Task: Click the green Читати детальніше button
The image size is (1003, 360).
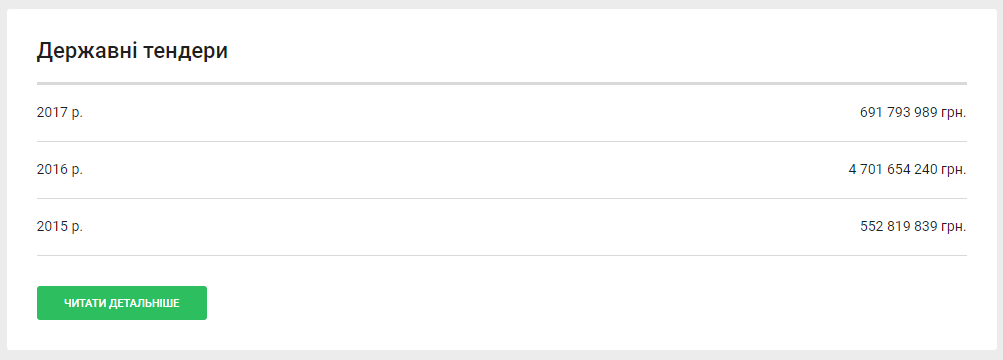Action: (x=122, y=303)
